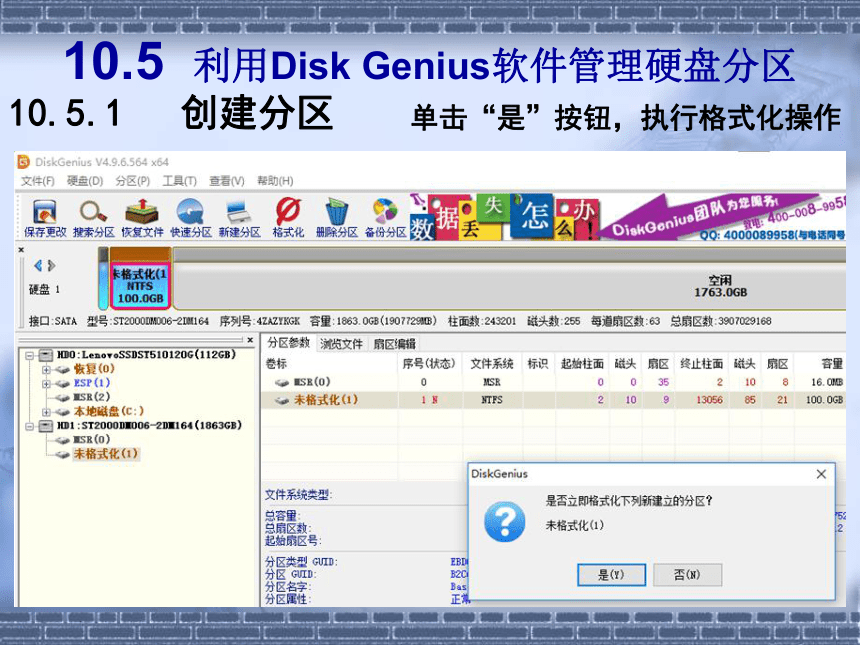The image size is (860, 645).
Task: Click the 终止柱面 column header
Action: click(701, 364)
